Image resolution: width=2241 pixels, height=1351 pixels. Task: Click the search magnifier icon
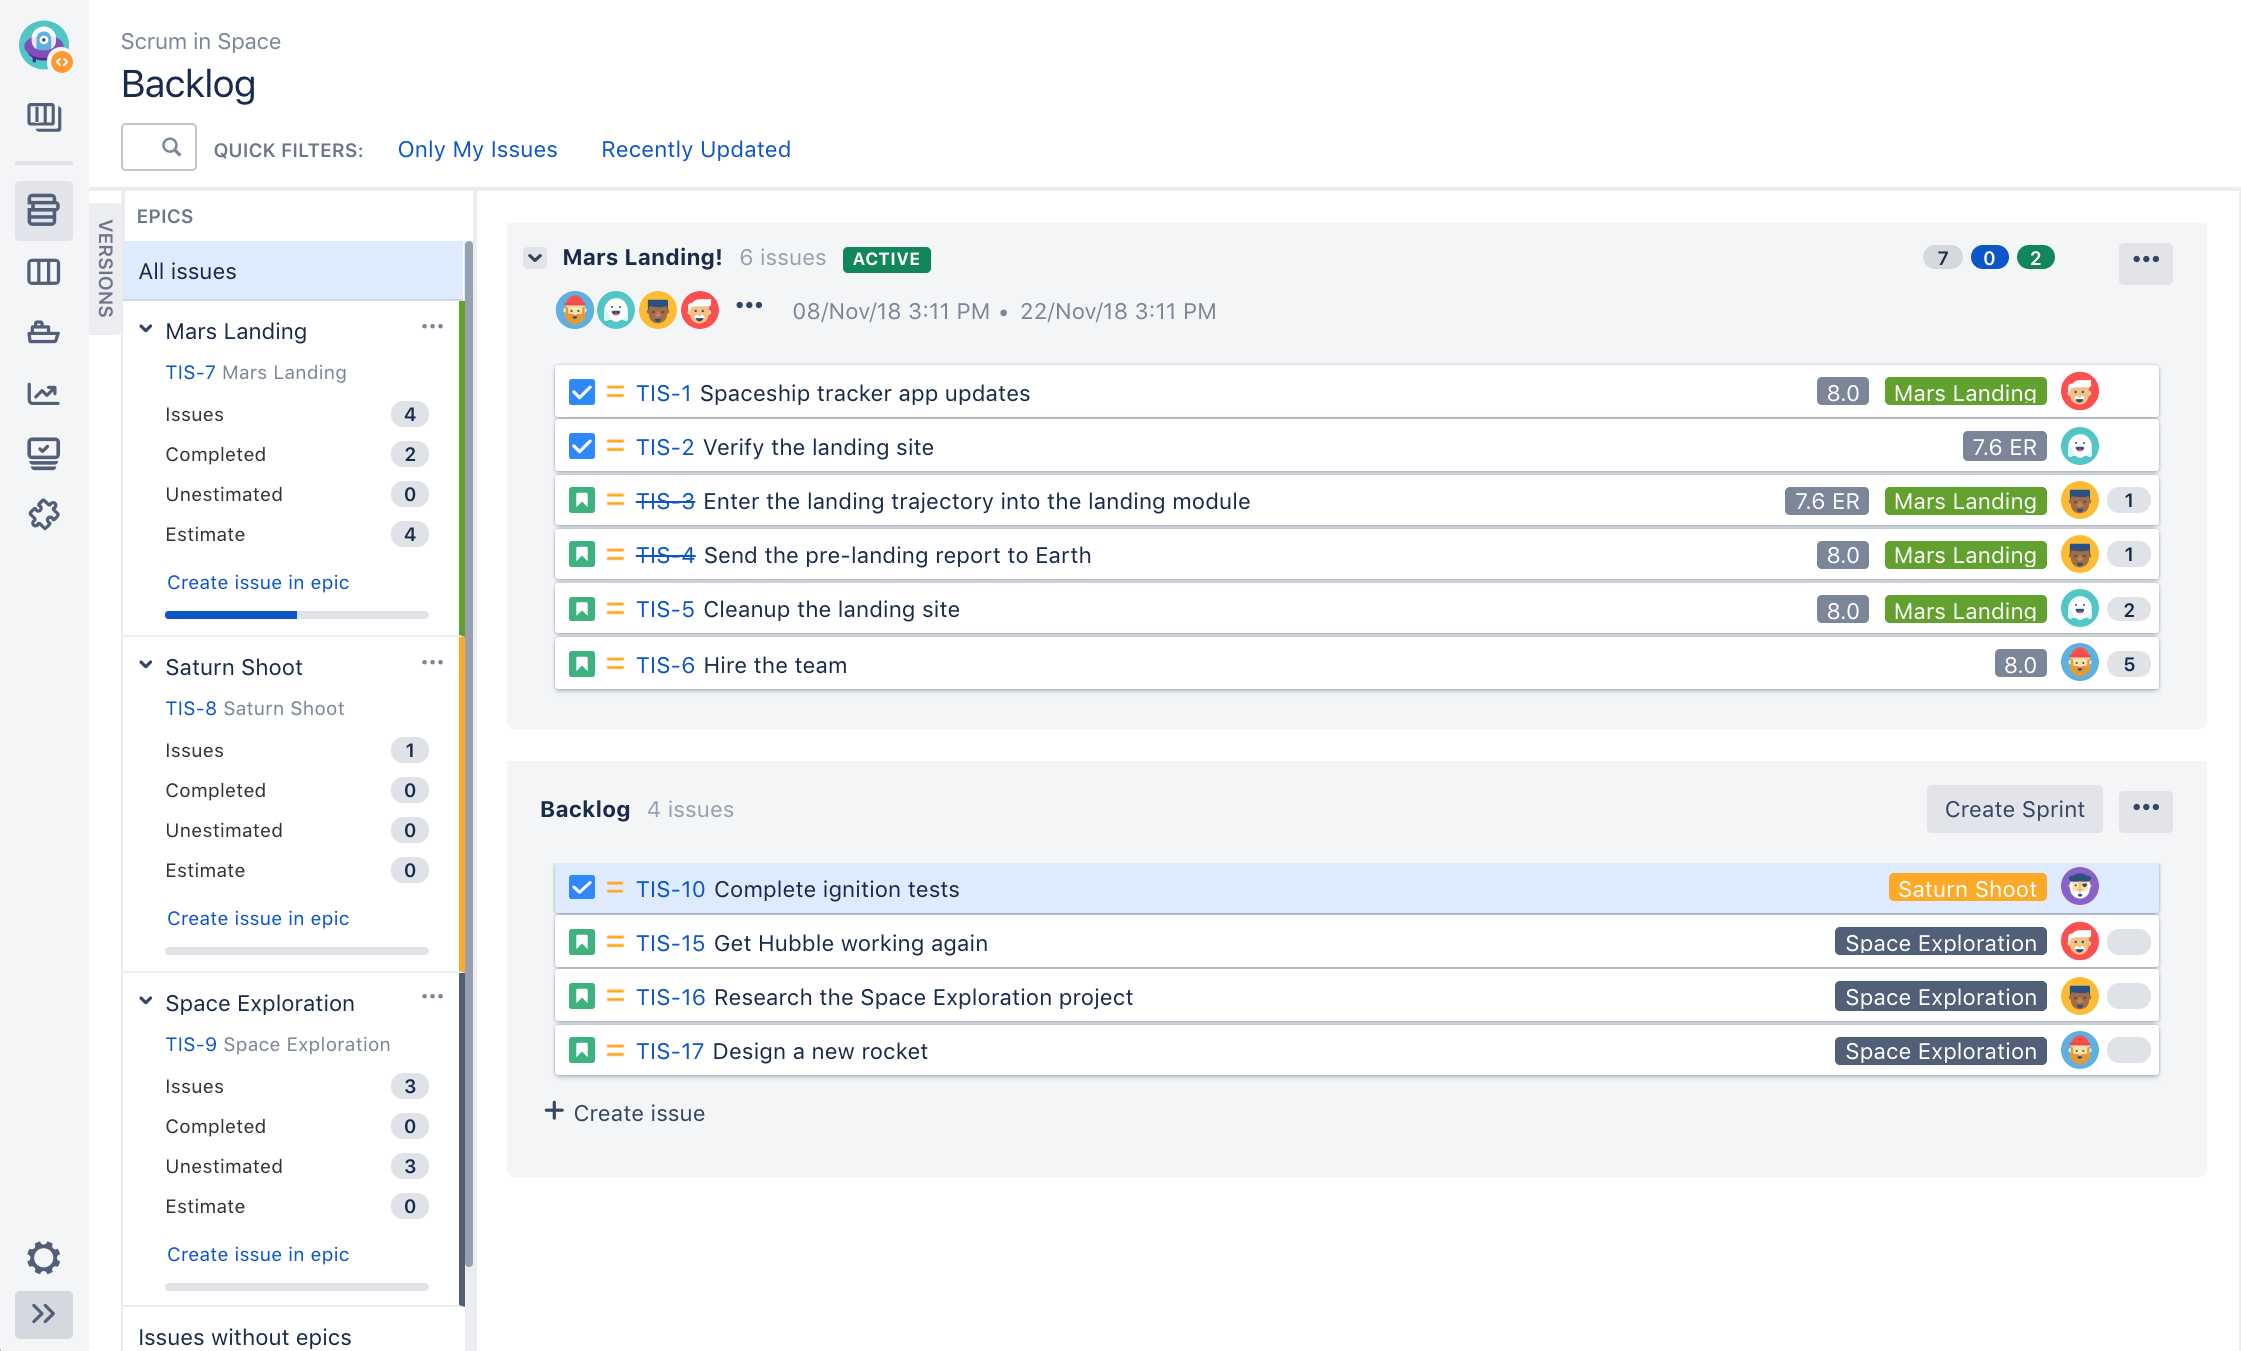(171, 147)
